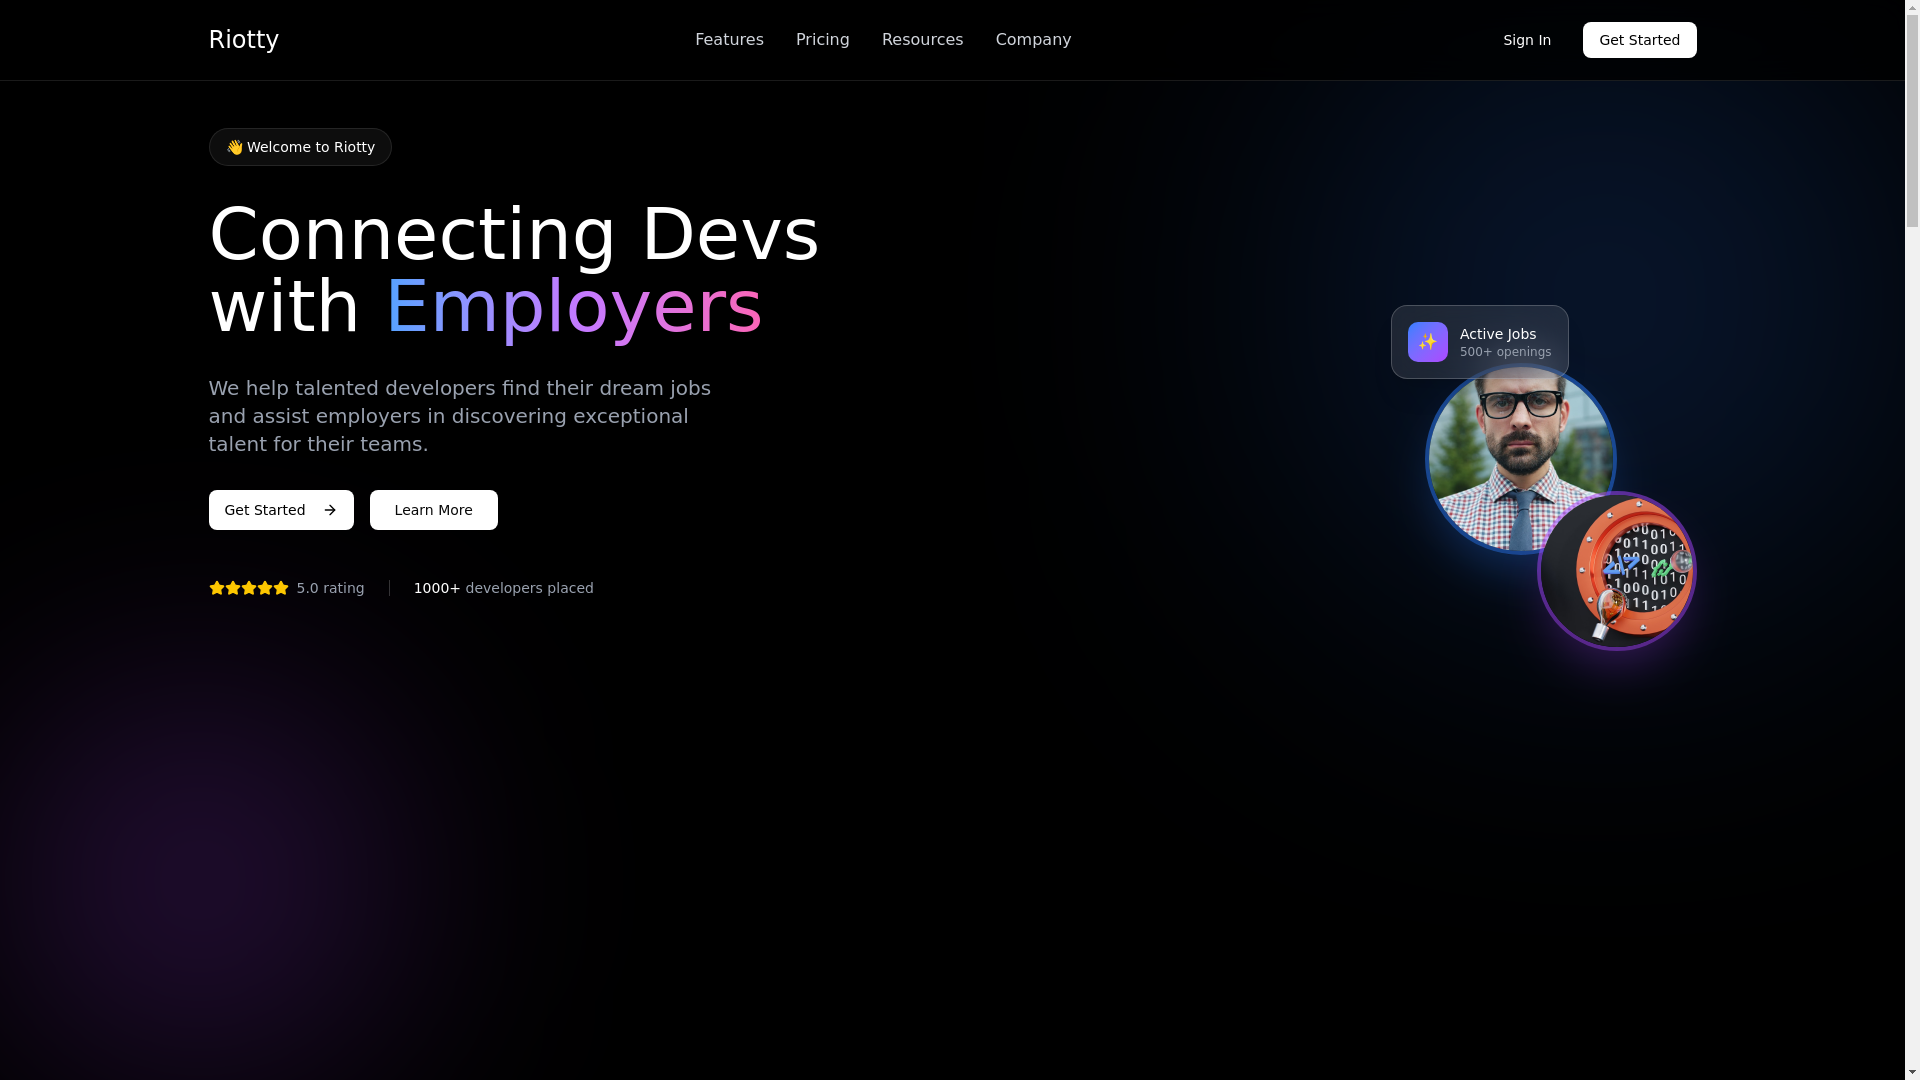Click the Learn More button
This screenshot has height=1080, width=1920.
point(433,510)
